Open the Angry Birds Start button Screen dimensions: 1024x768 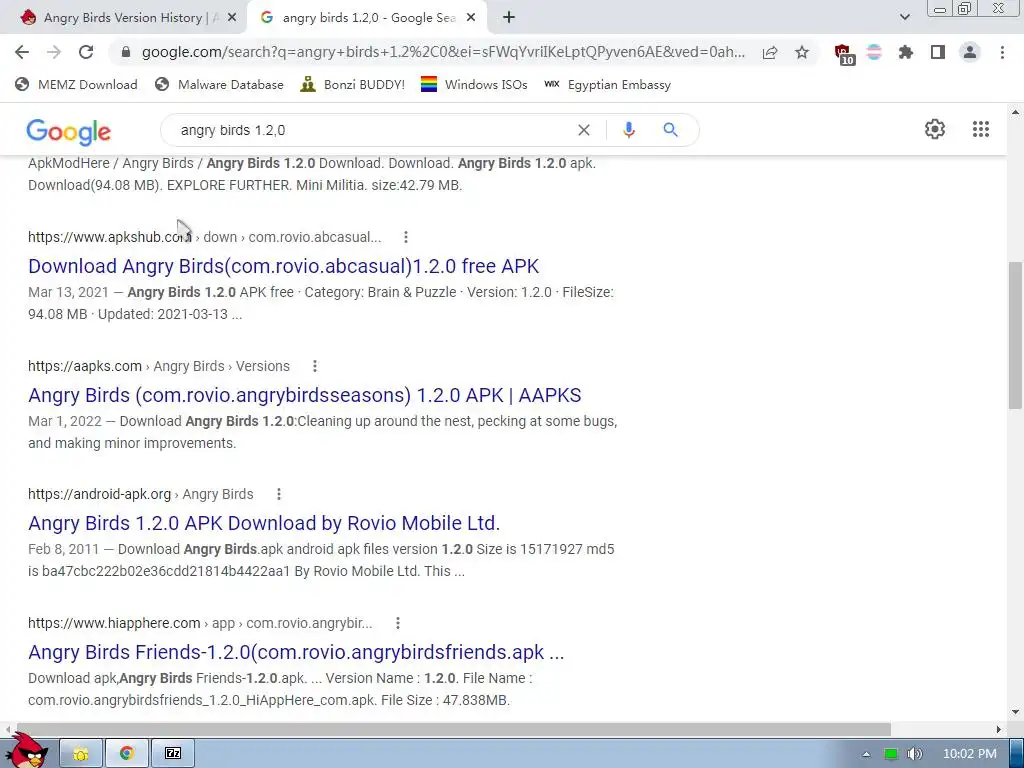tap(27, 750)
